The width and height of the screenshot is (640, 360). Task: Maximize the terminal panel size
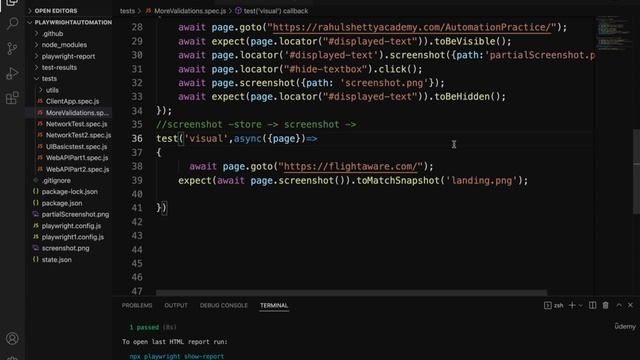[619, 305]
